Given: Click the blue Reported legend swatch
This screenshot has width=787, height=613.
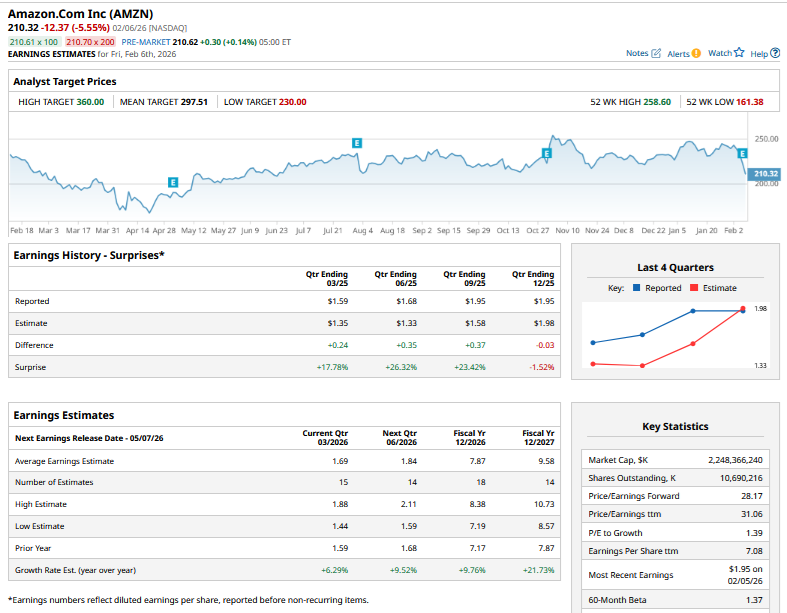Looking at the screenshot, I should 636,288.
